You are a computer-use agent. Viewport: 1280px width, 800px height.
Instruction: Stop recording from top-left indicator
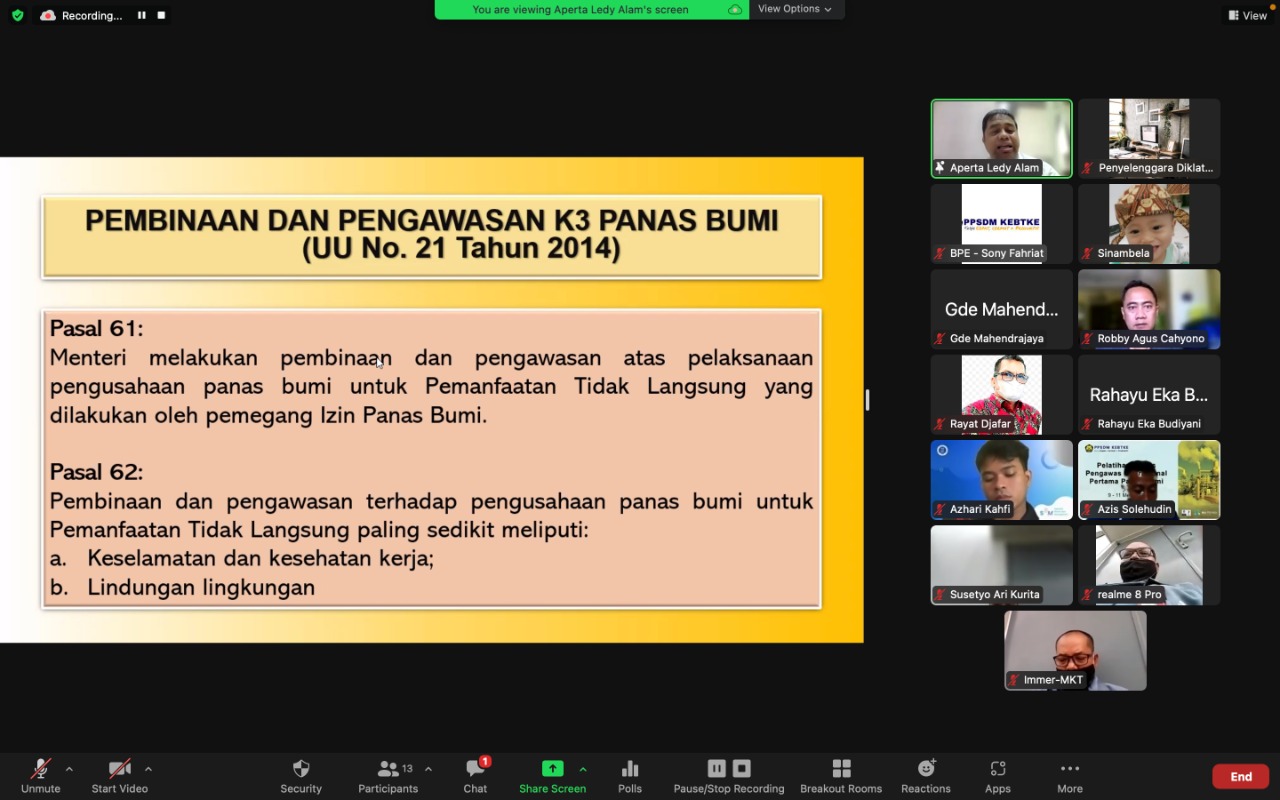coord(161,15)
